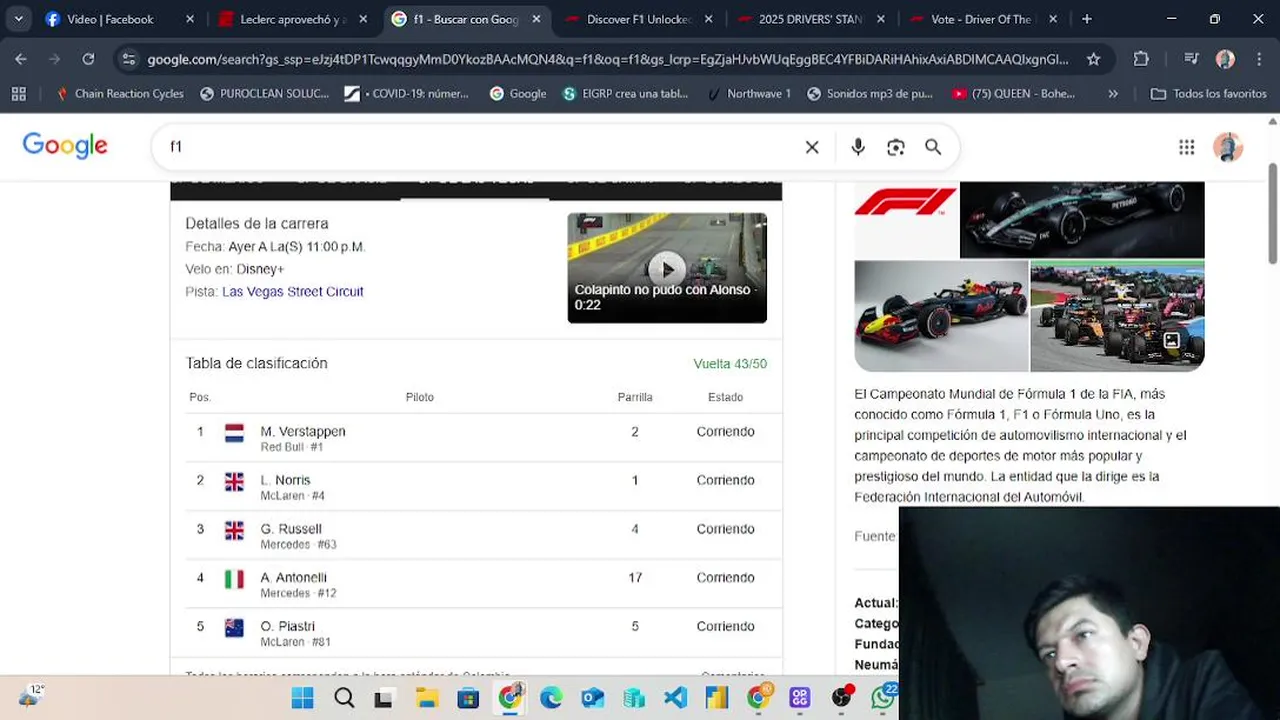Open the Sonidos mp3 de pu... bookmark
Screen dimensions: 1280x720
point(870,93)
